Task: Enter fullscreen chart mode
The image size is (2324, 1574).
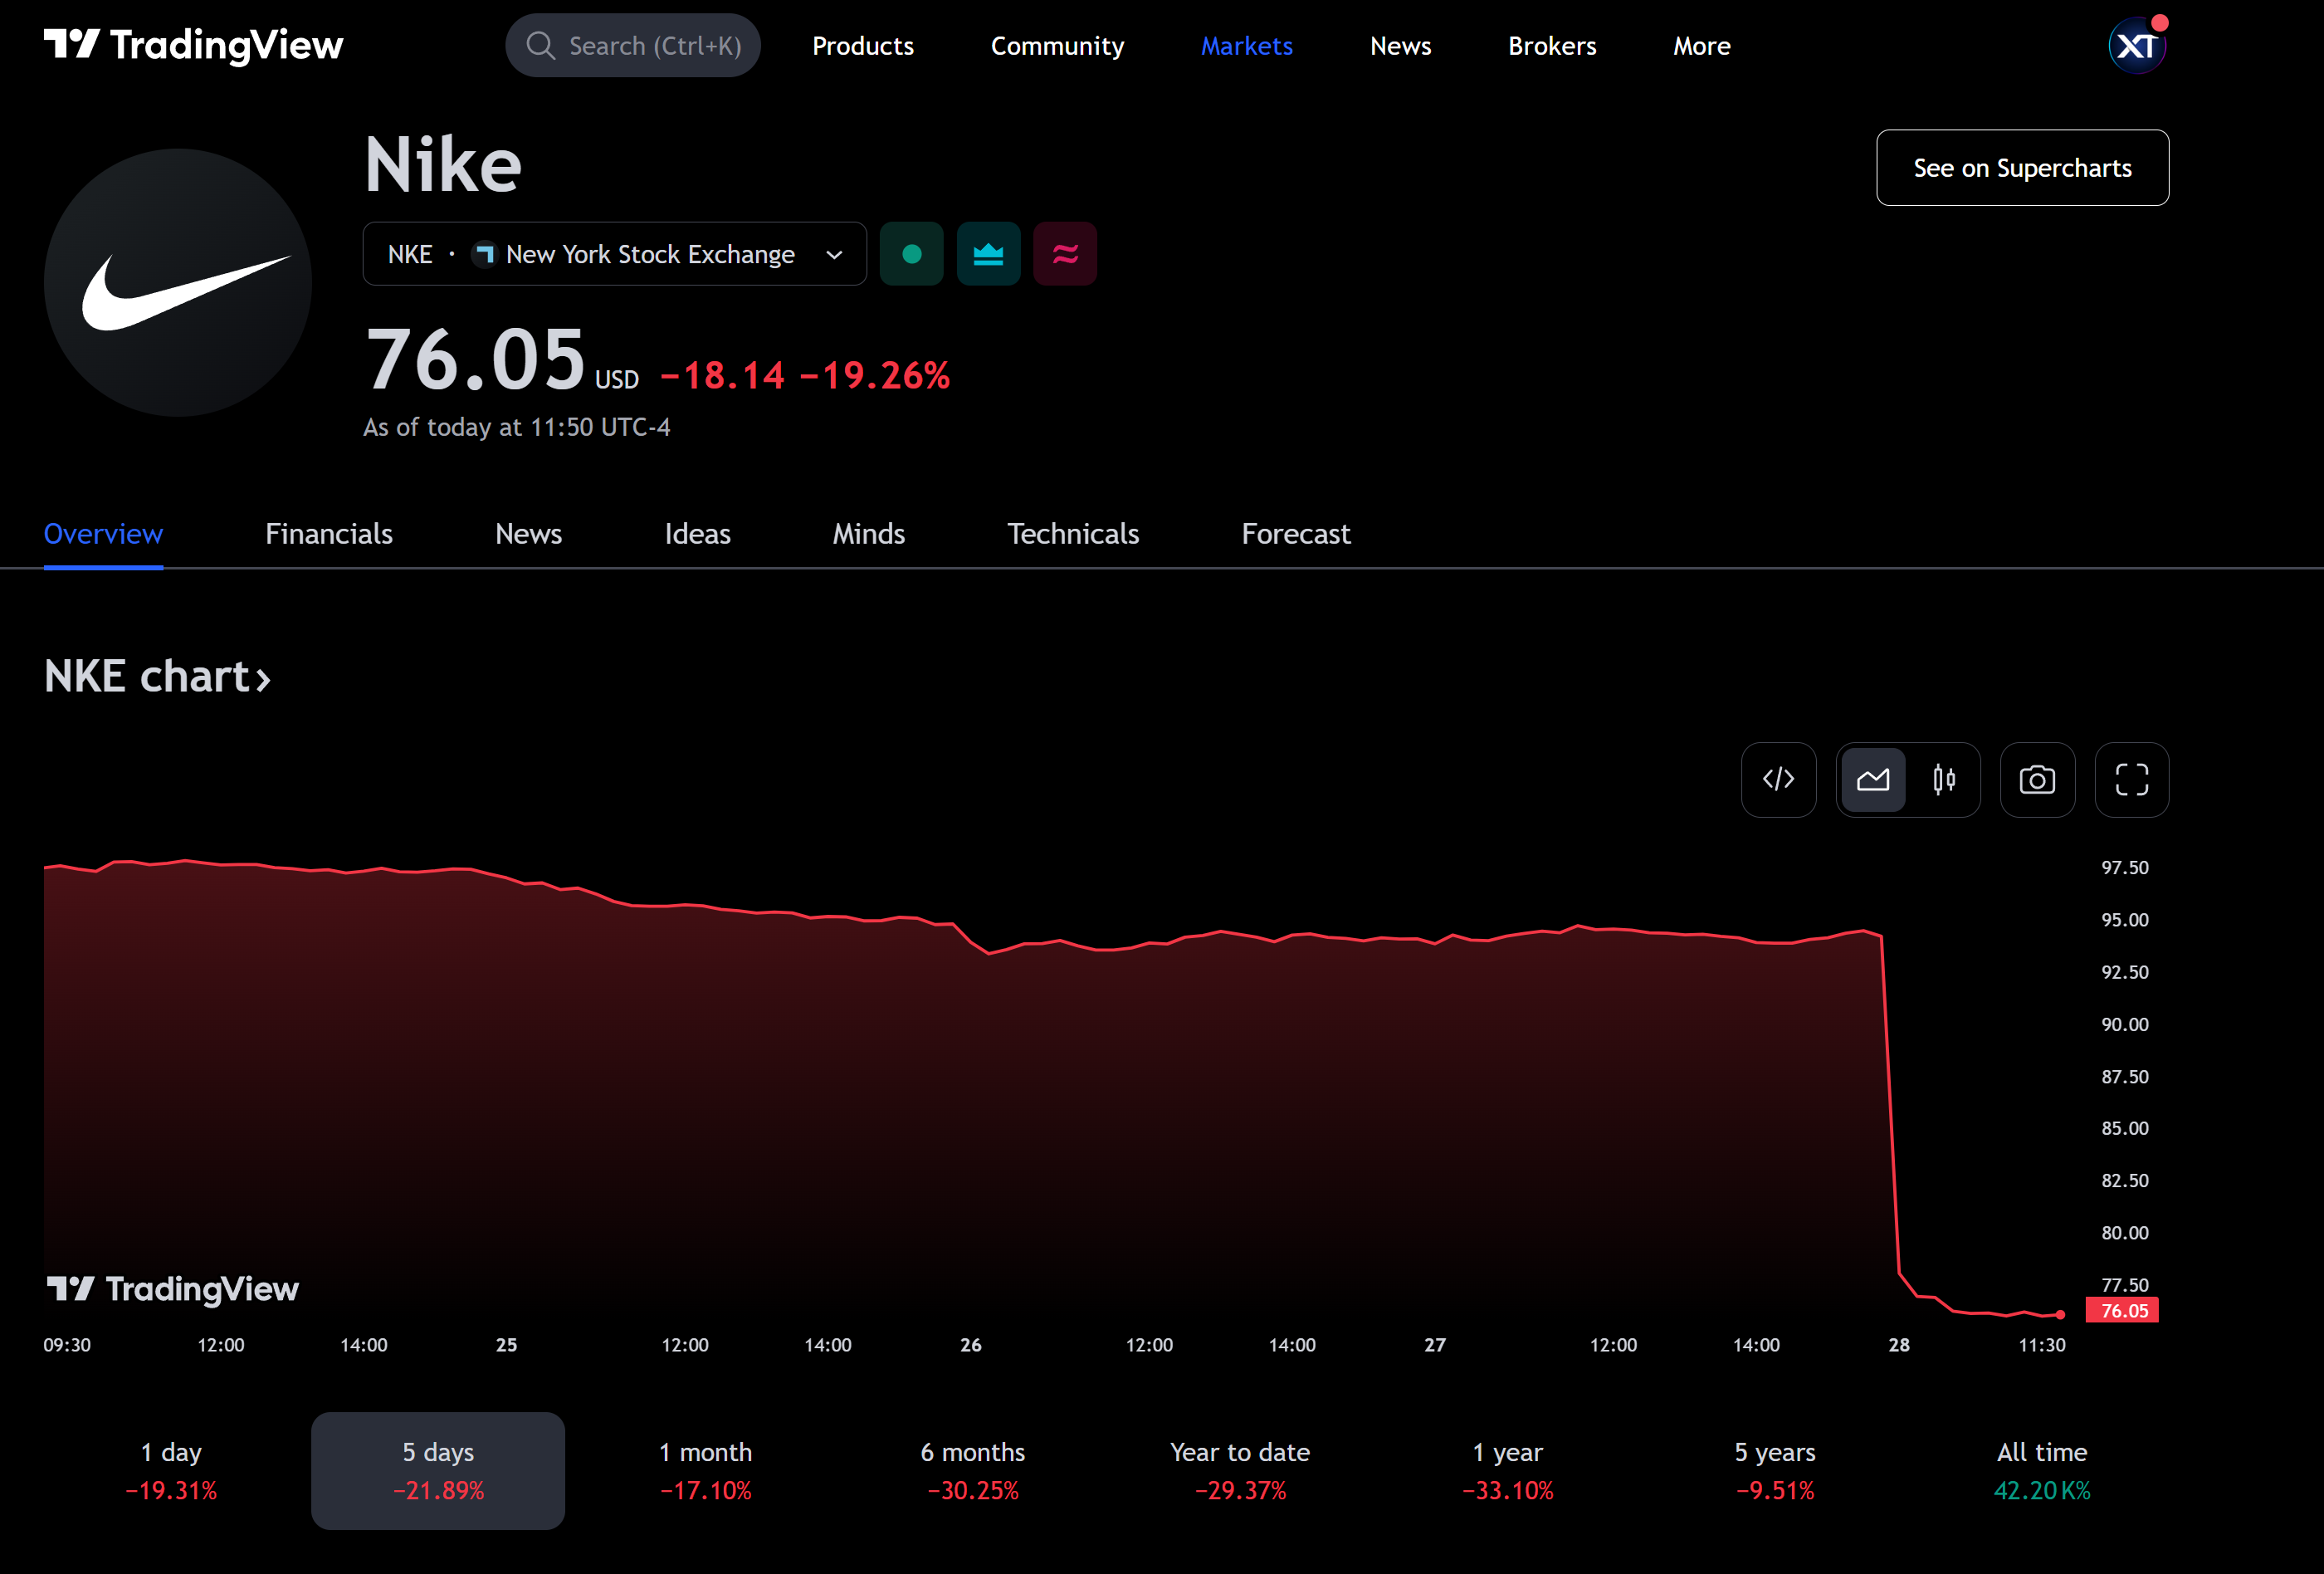Action: coord(2131,780)
